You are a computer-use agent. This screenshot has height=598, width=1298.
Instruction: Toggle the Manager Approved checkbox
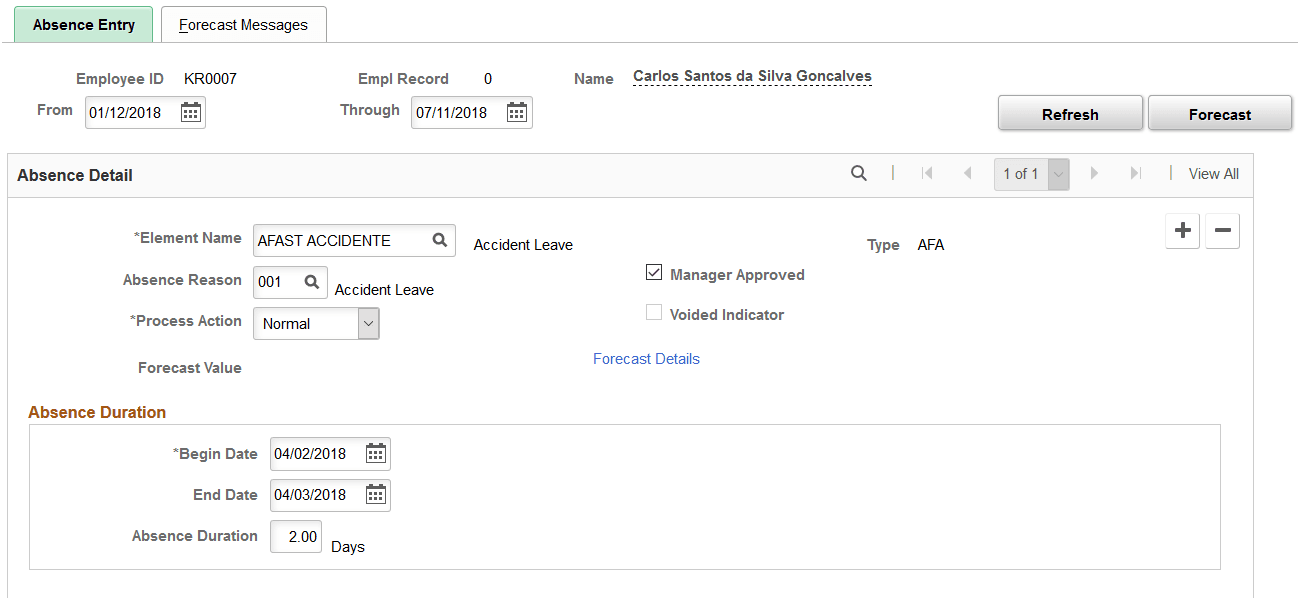point(654,273)
